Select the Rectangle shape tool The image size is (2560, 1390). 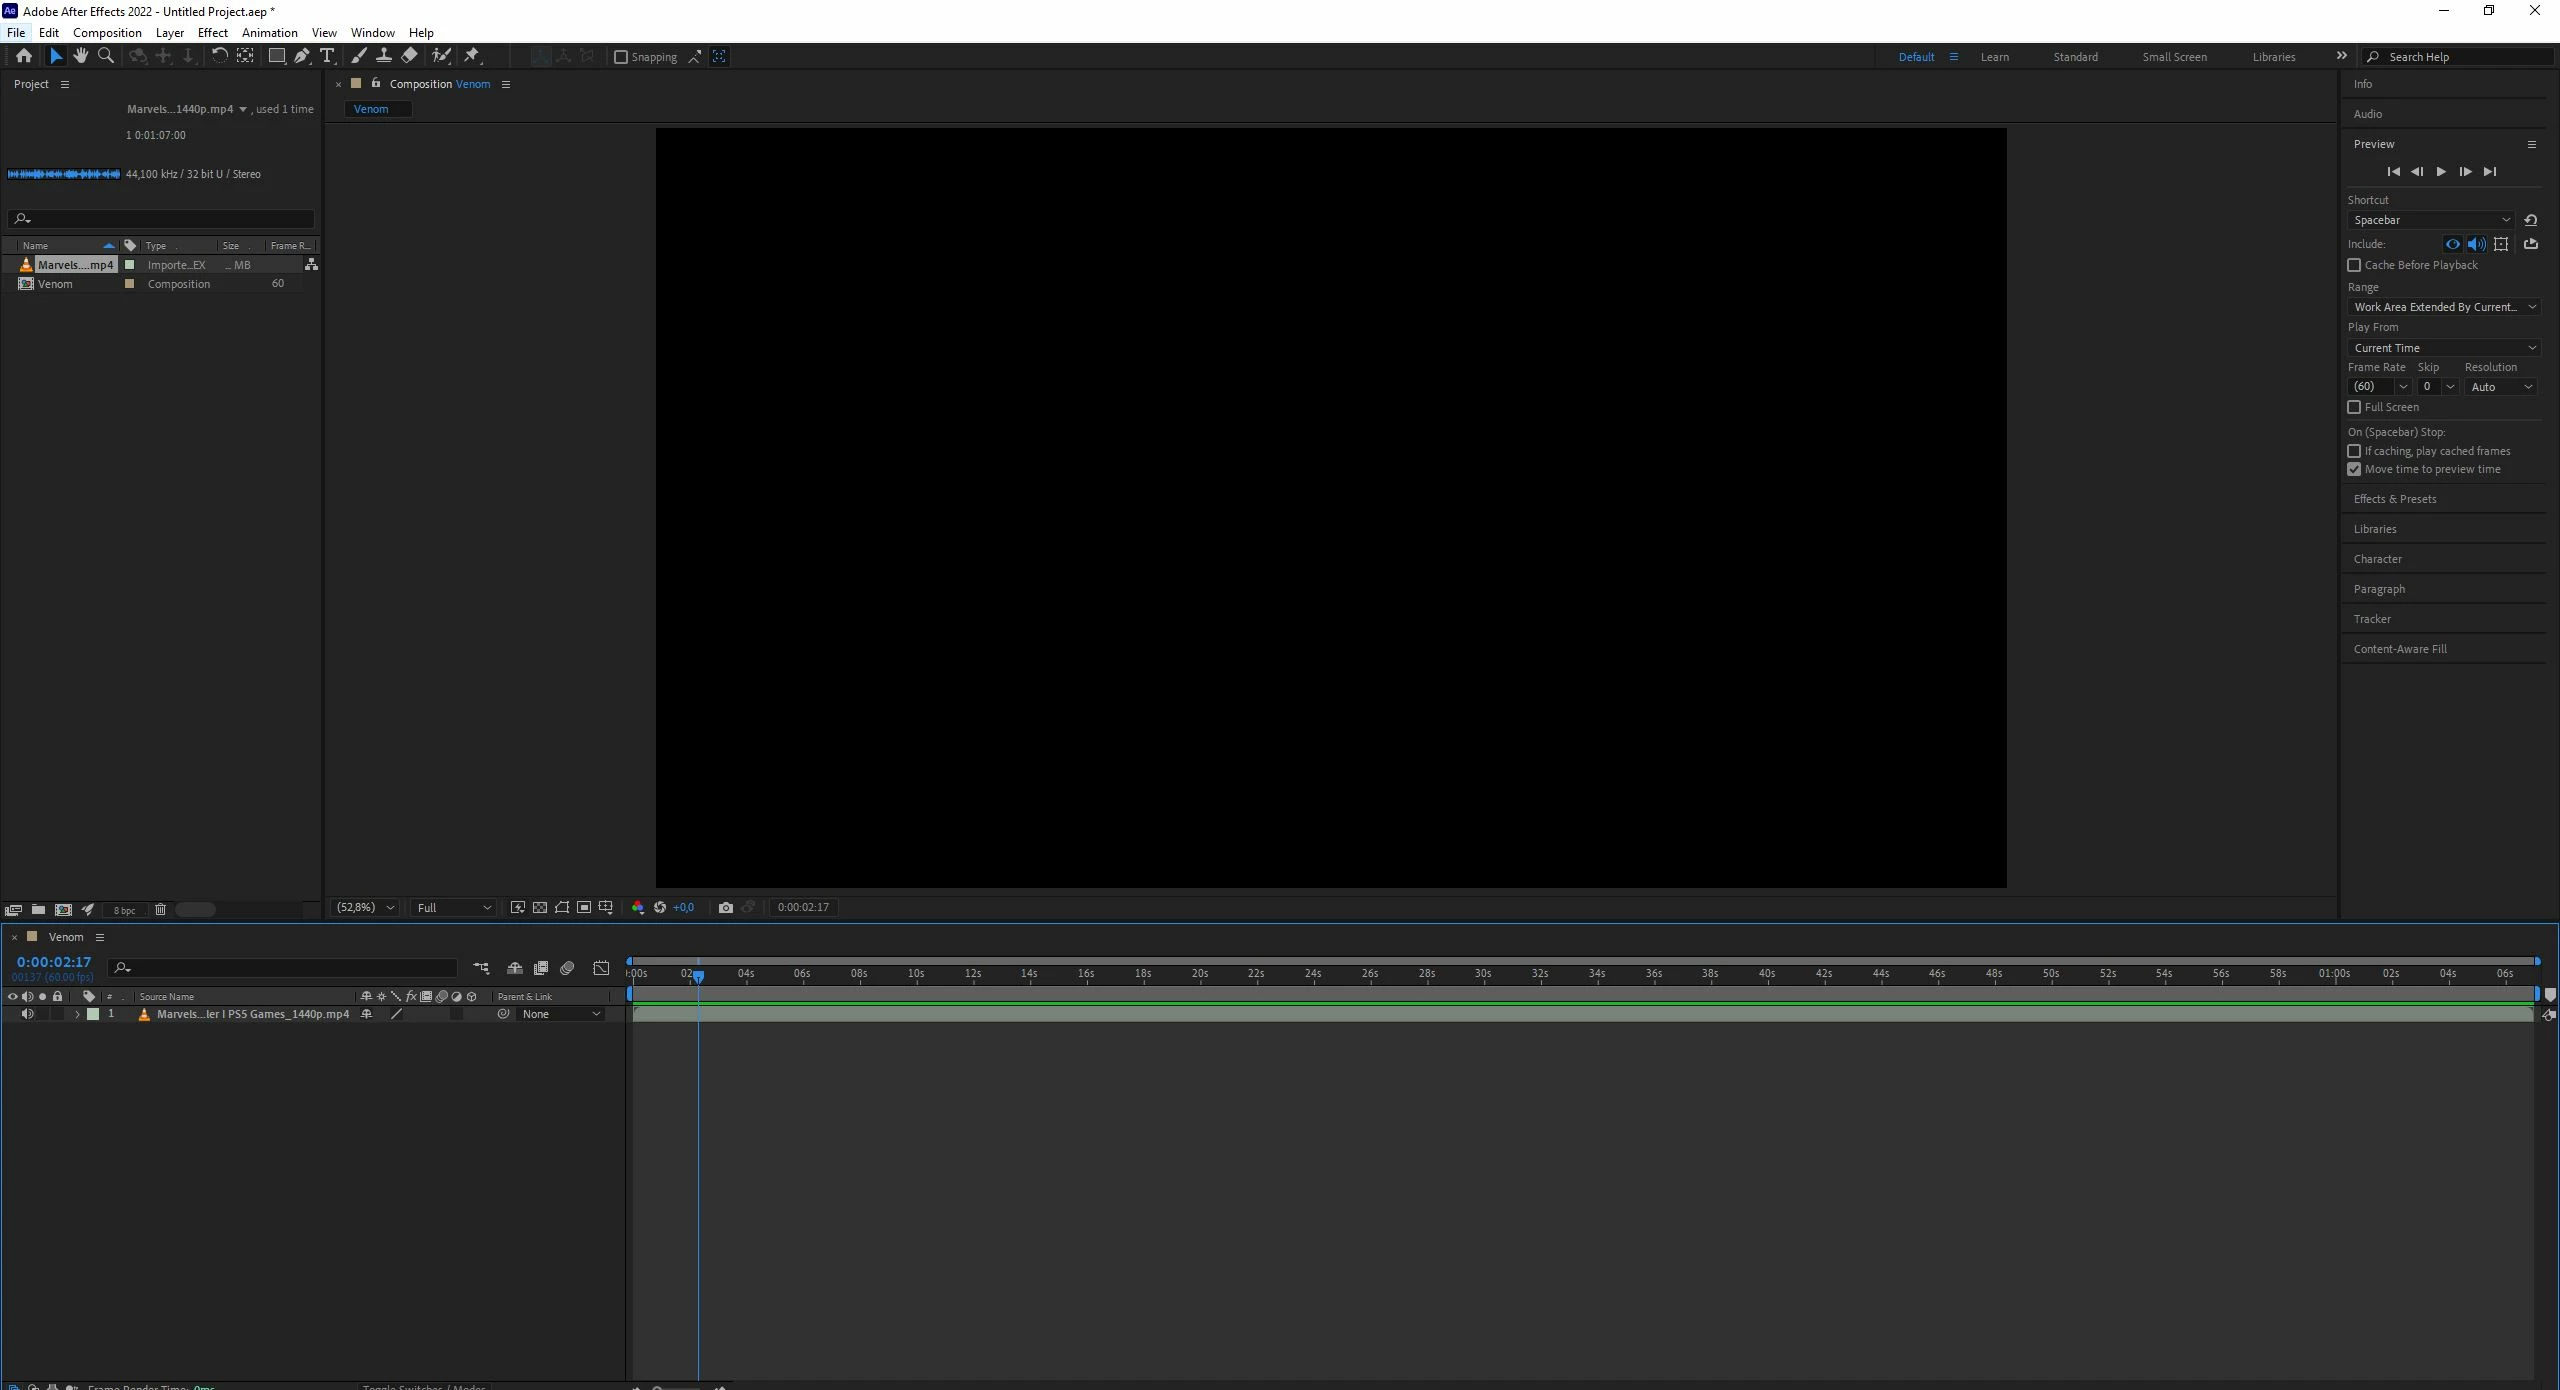click(x=276, y=56)
